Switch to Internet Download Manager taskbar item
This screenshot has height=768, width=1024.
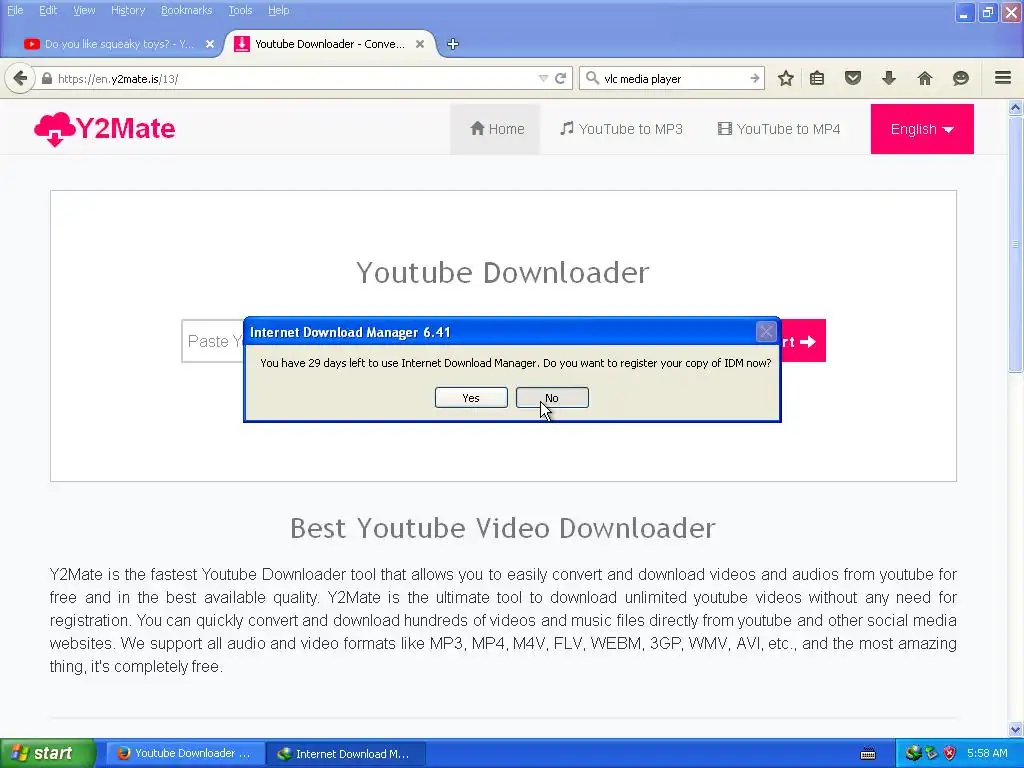(x=346, y=754)
